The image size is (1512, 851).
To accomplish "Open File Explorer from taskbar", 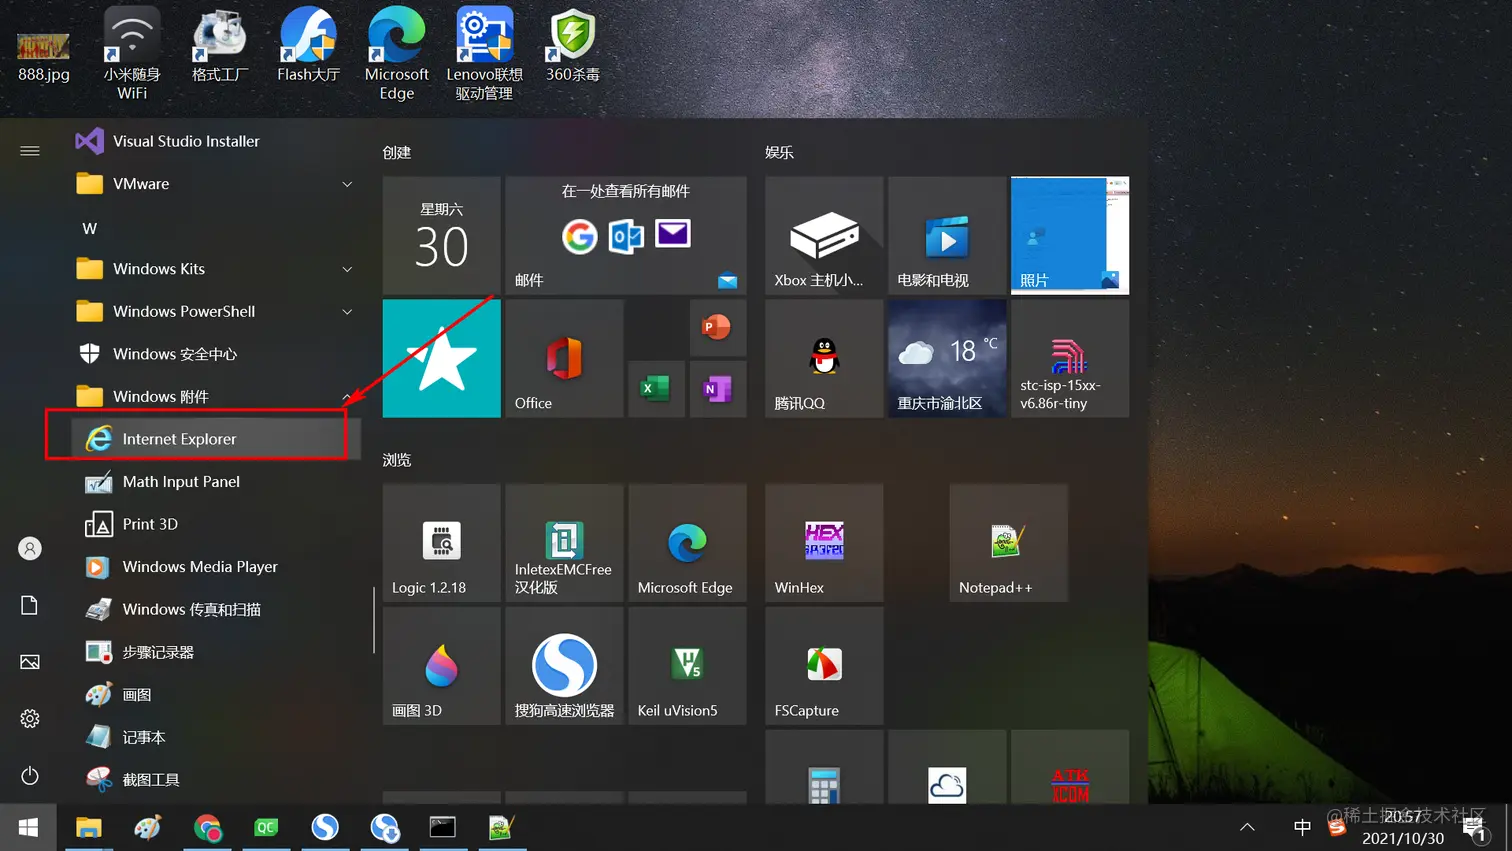I will click(x=89, y=828).
